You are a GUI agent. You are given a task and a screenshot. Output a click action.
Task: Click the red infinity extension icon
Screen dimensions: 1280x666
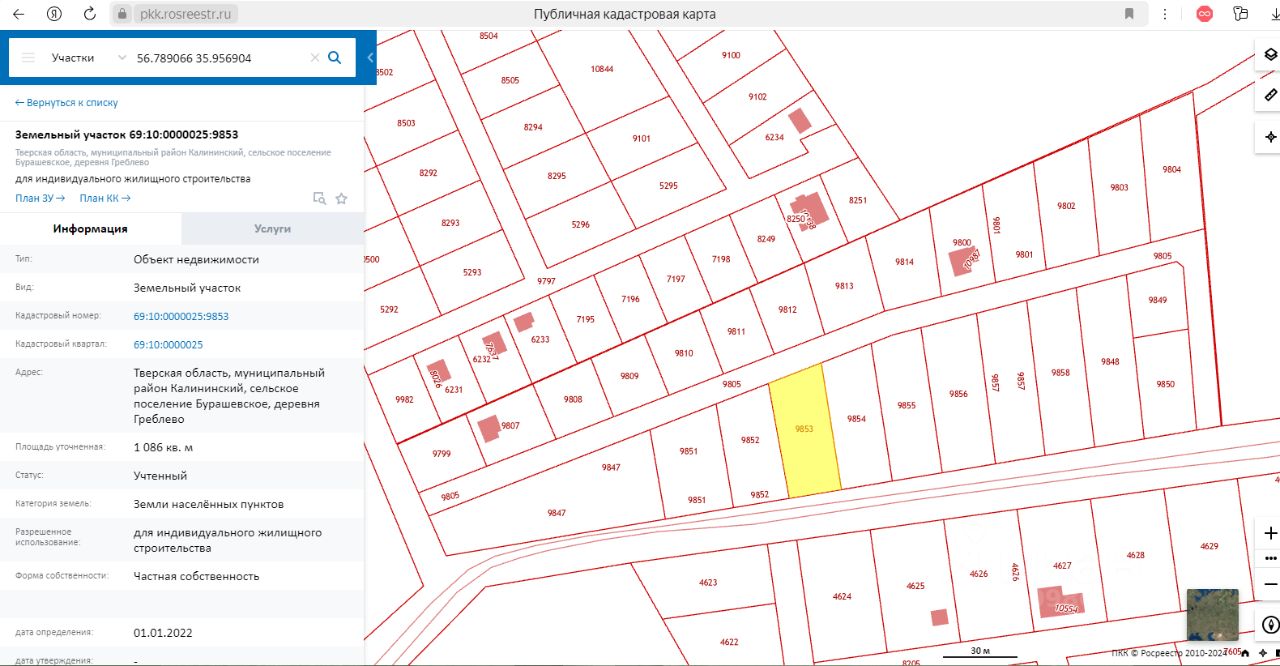click(x=1206, y=14)
